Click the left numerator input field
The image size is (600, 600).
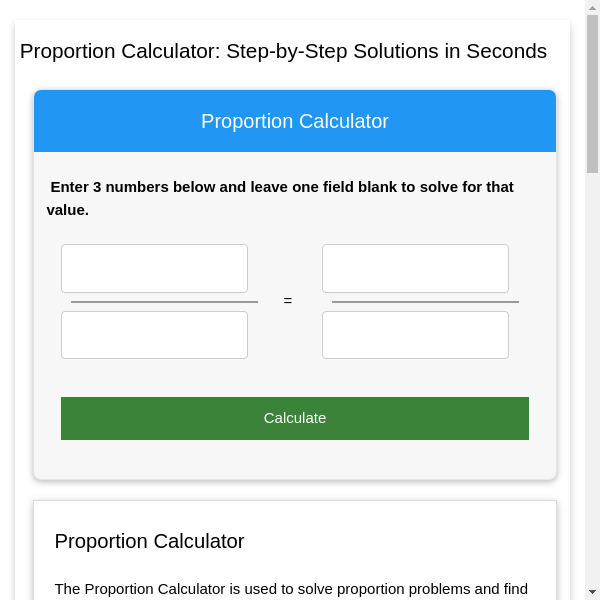(154, 268)
